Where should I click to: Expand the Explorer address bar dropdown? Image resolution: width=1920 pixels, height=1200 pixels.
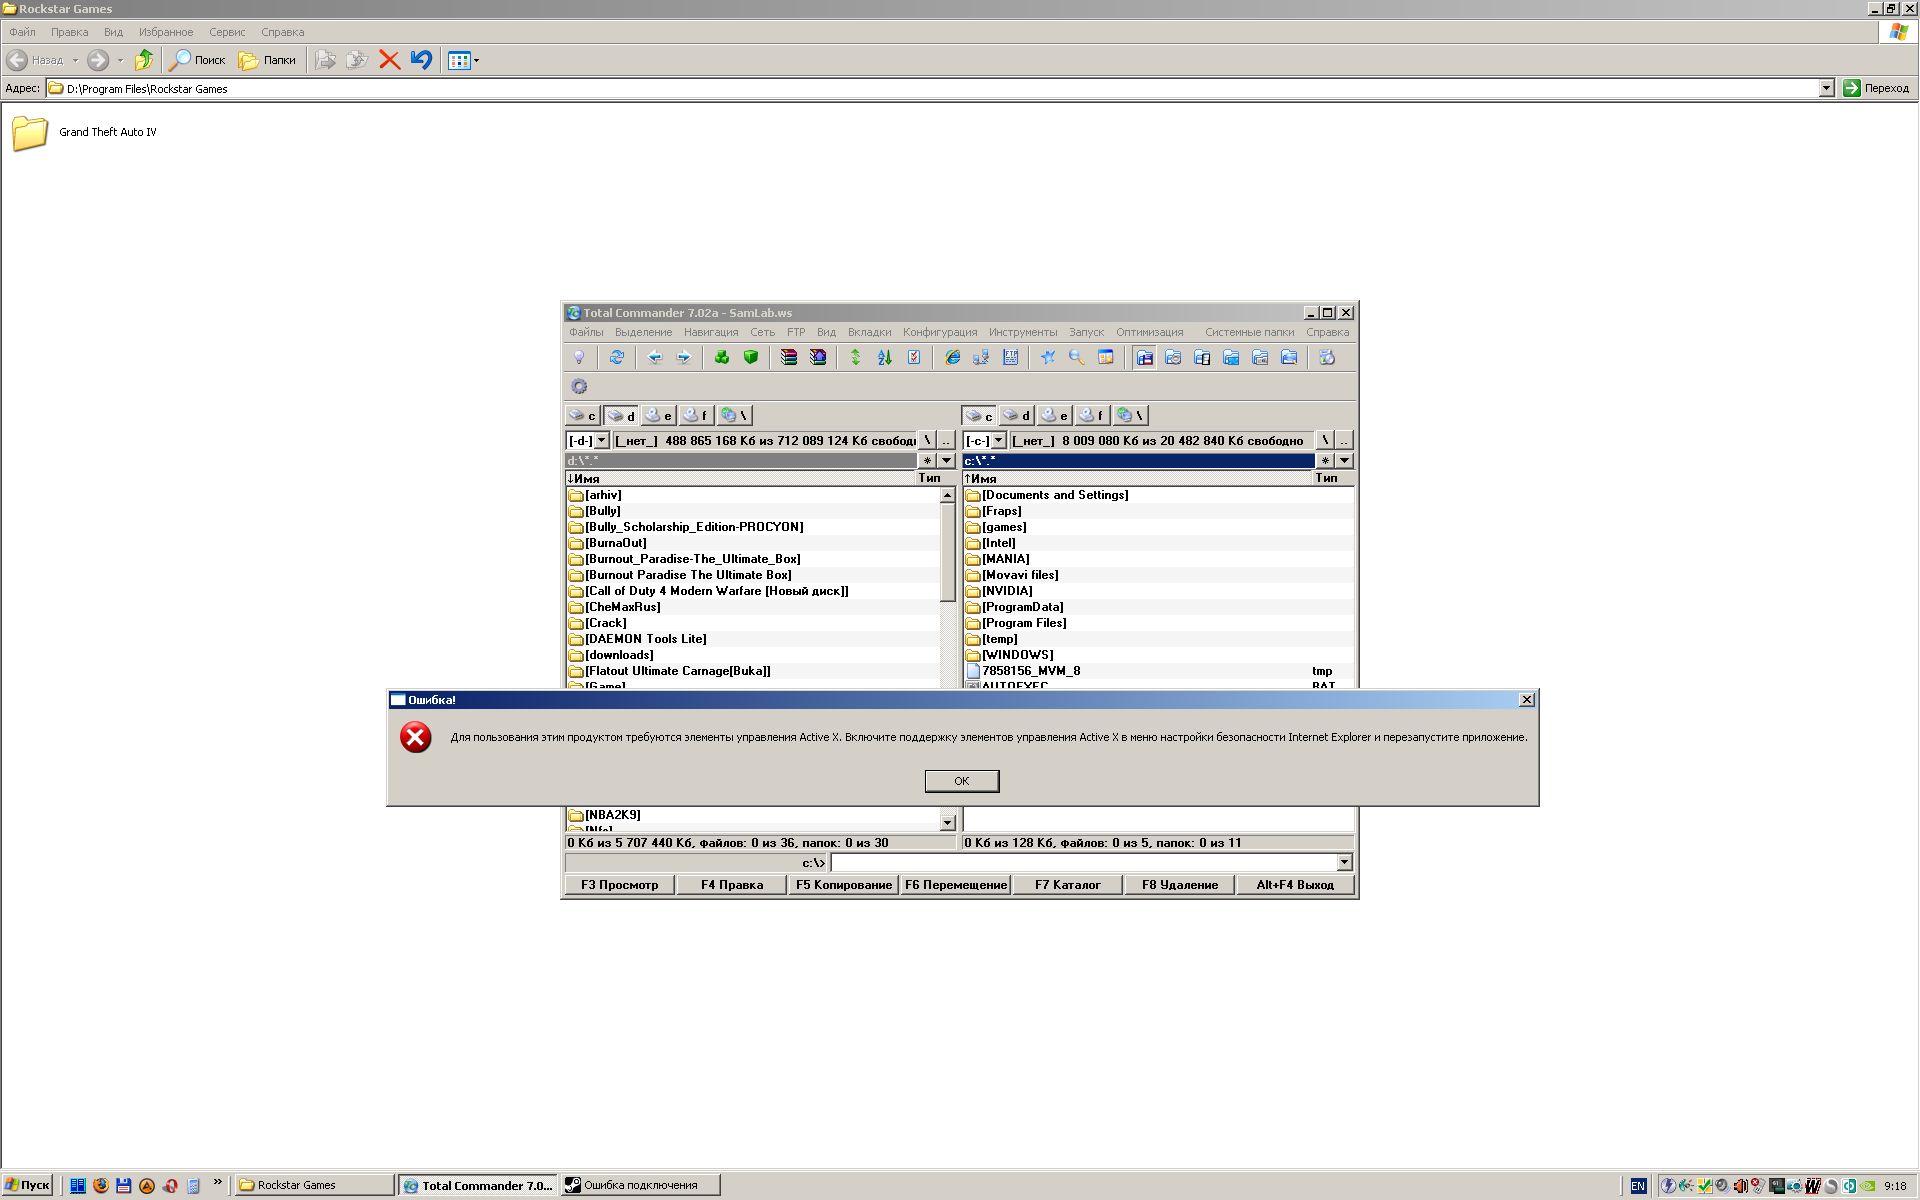tap(1826, 88)
